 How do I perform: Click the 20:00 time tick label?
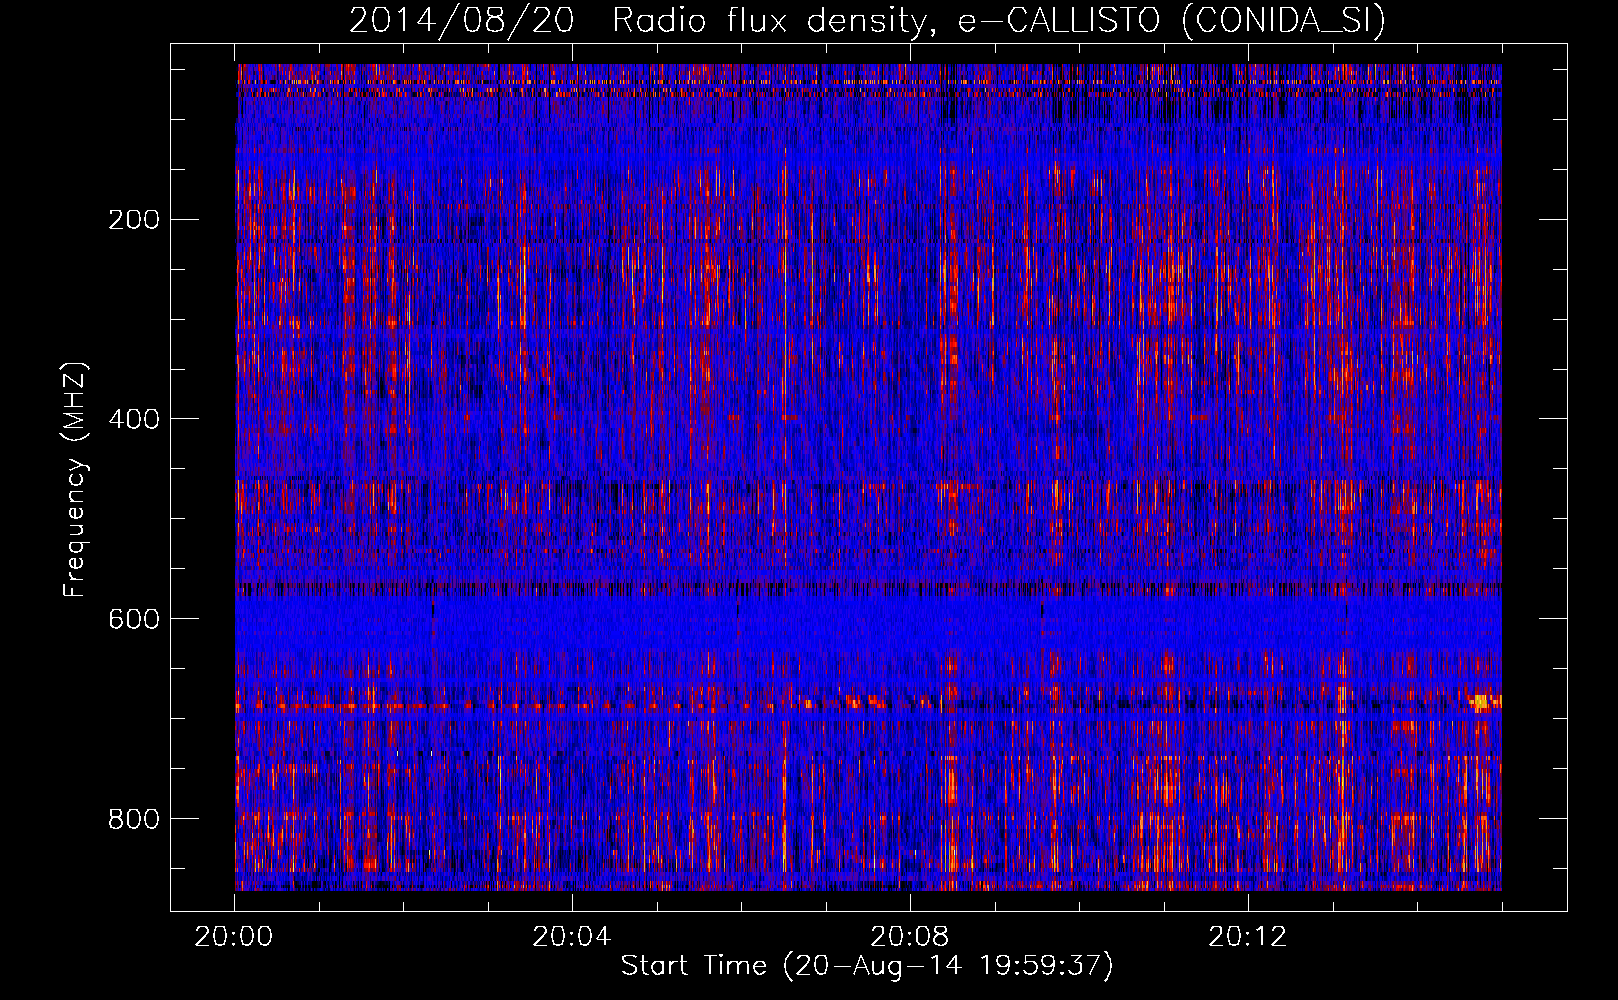point(234,937)
